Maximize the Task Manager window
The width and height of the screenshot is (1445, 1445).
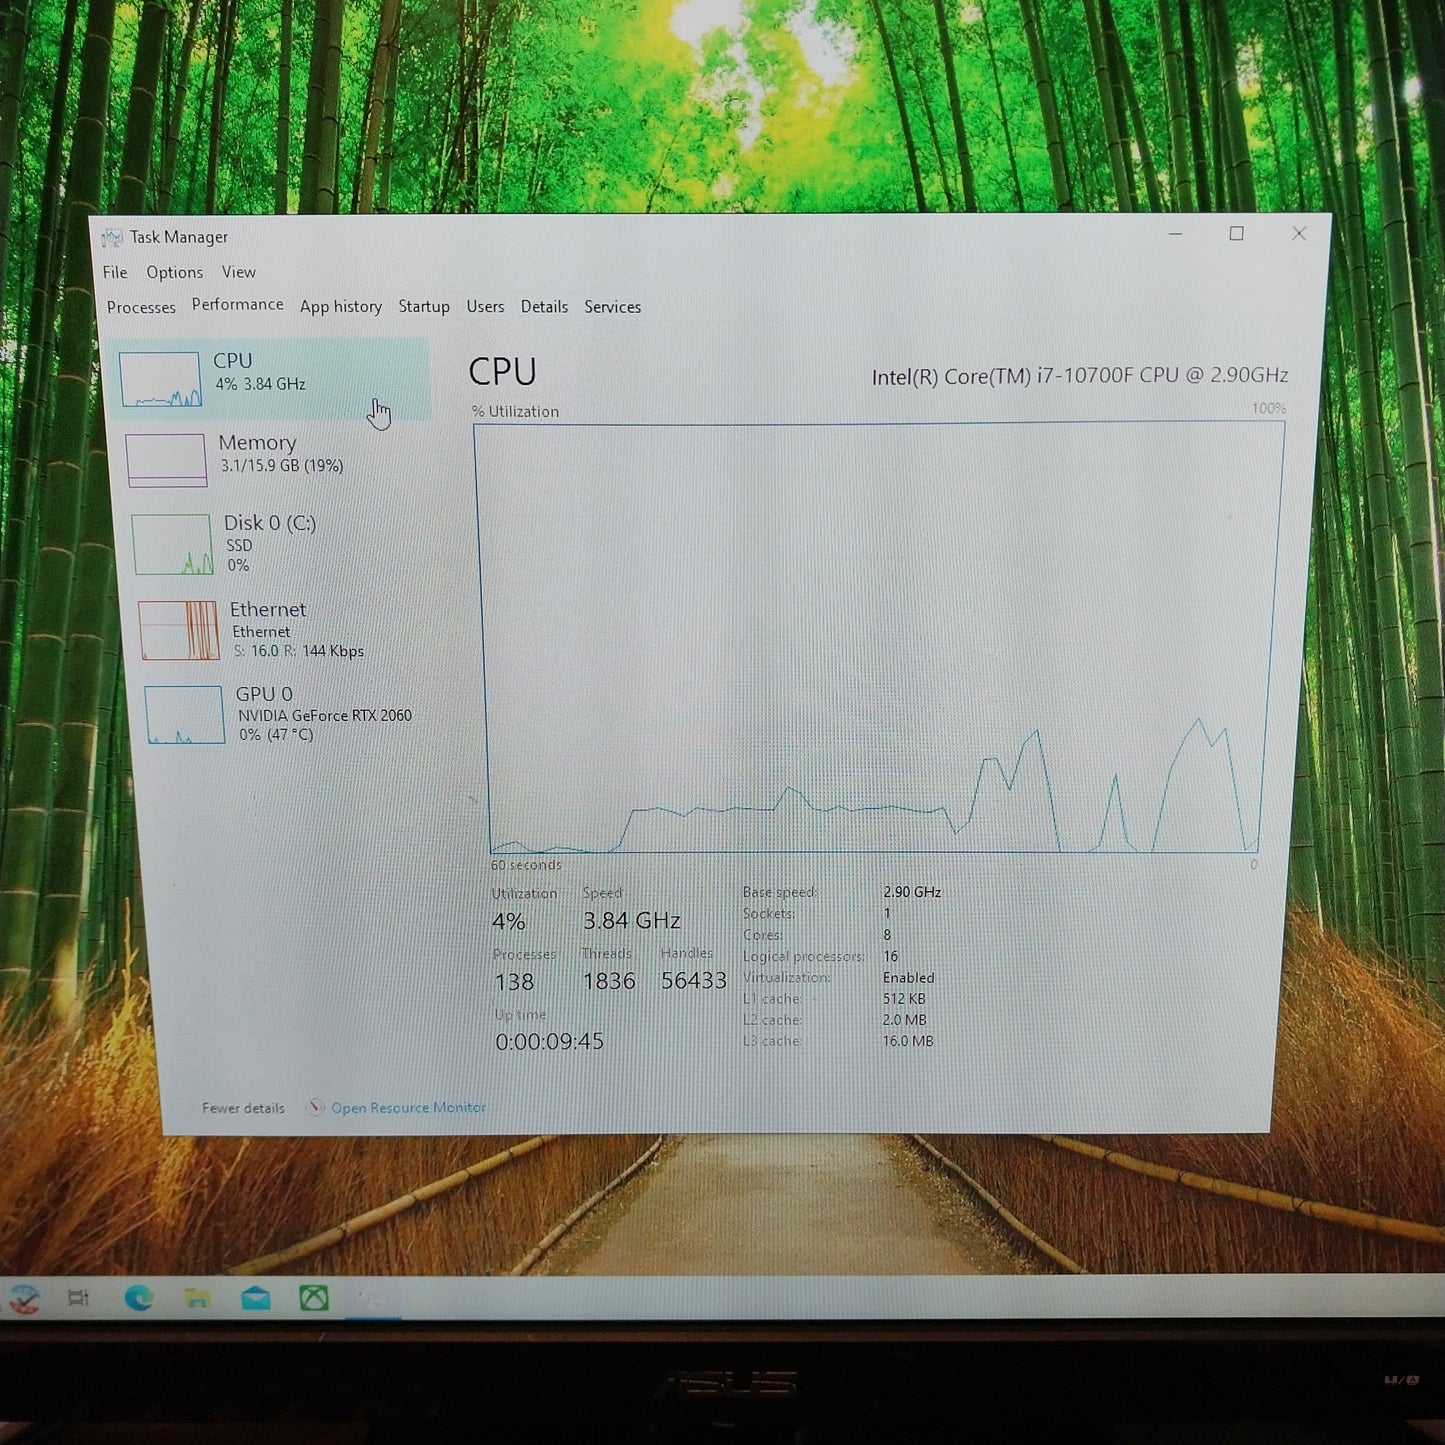coord(1237,233)
